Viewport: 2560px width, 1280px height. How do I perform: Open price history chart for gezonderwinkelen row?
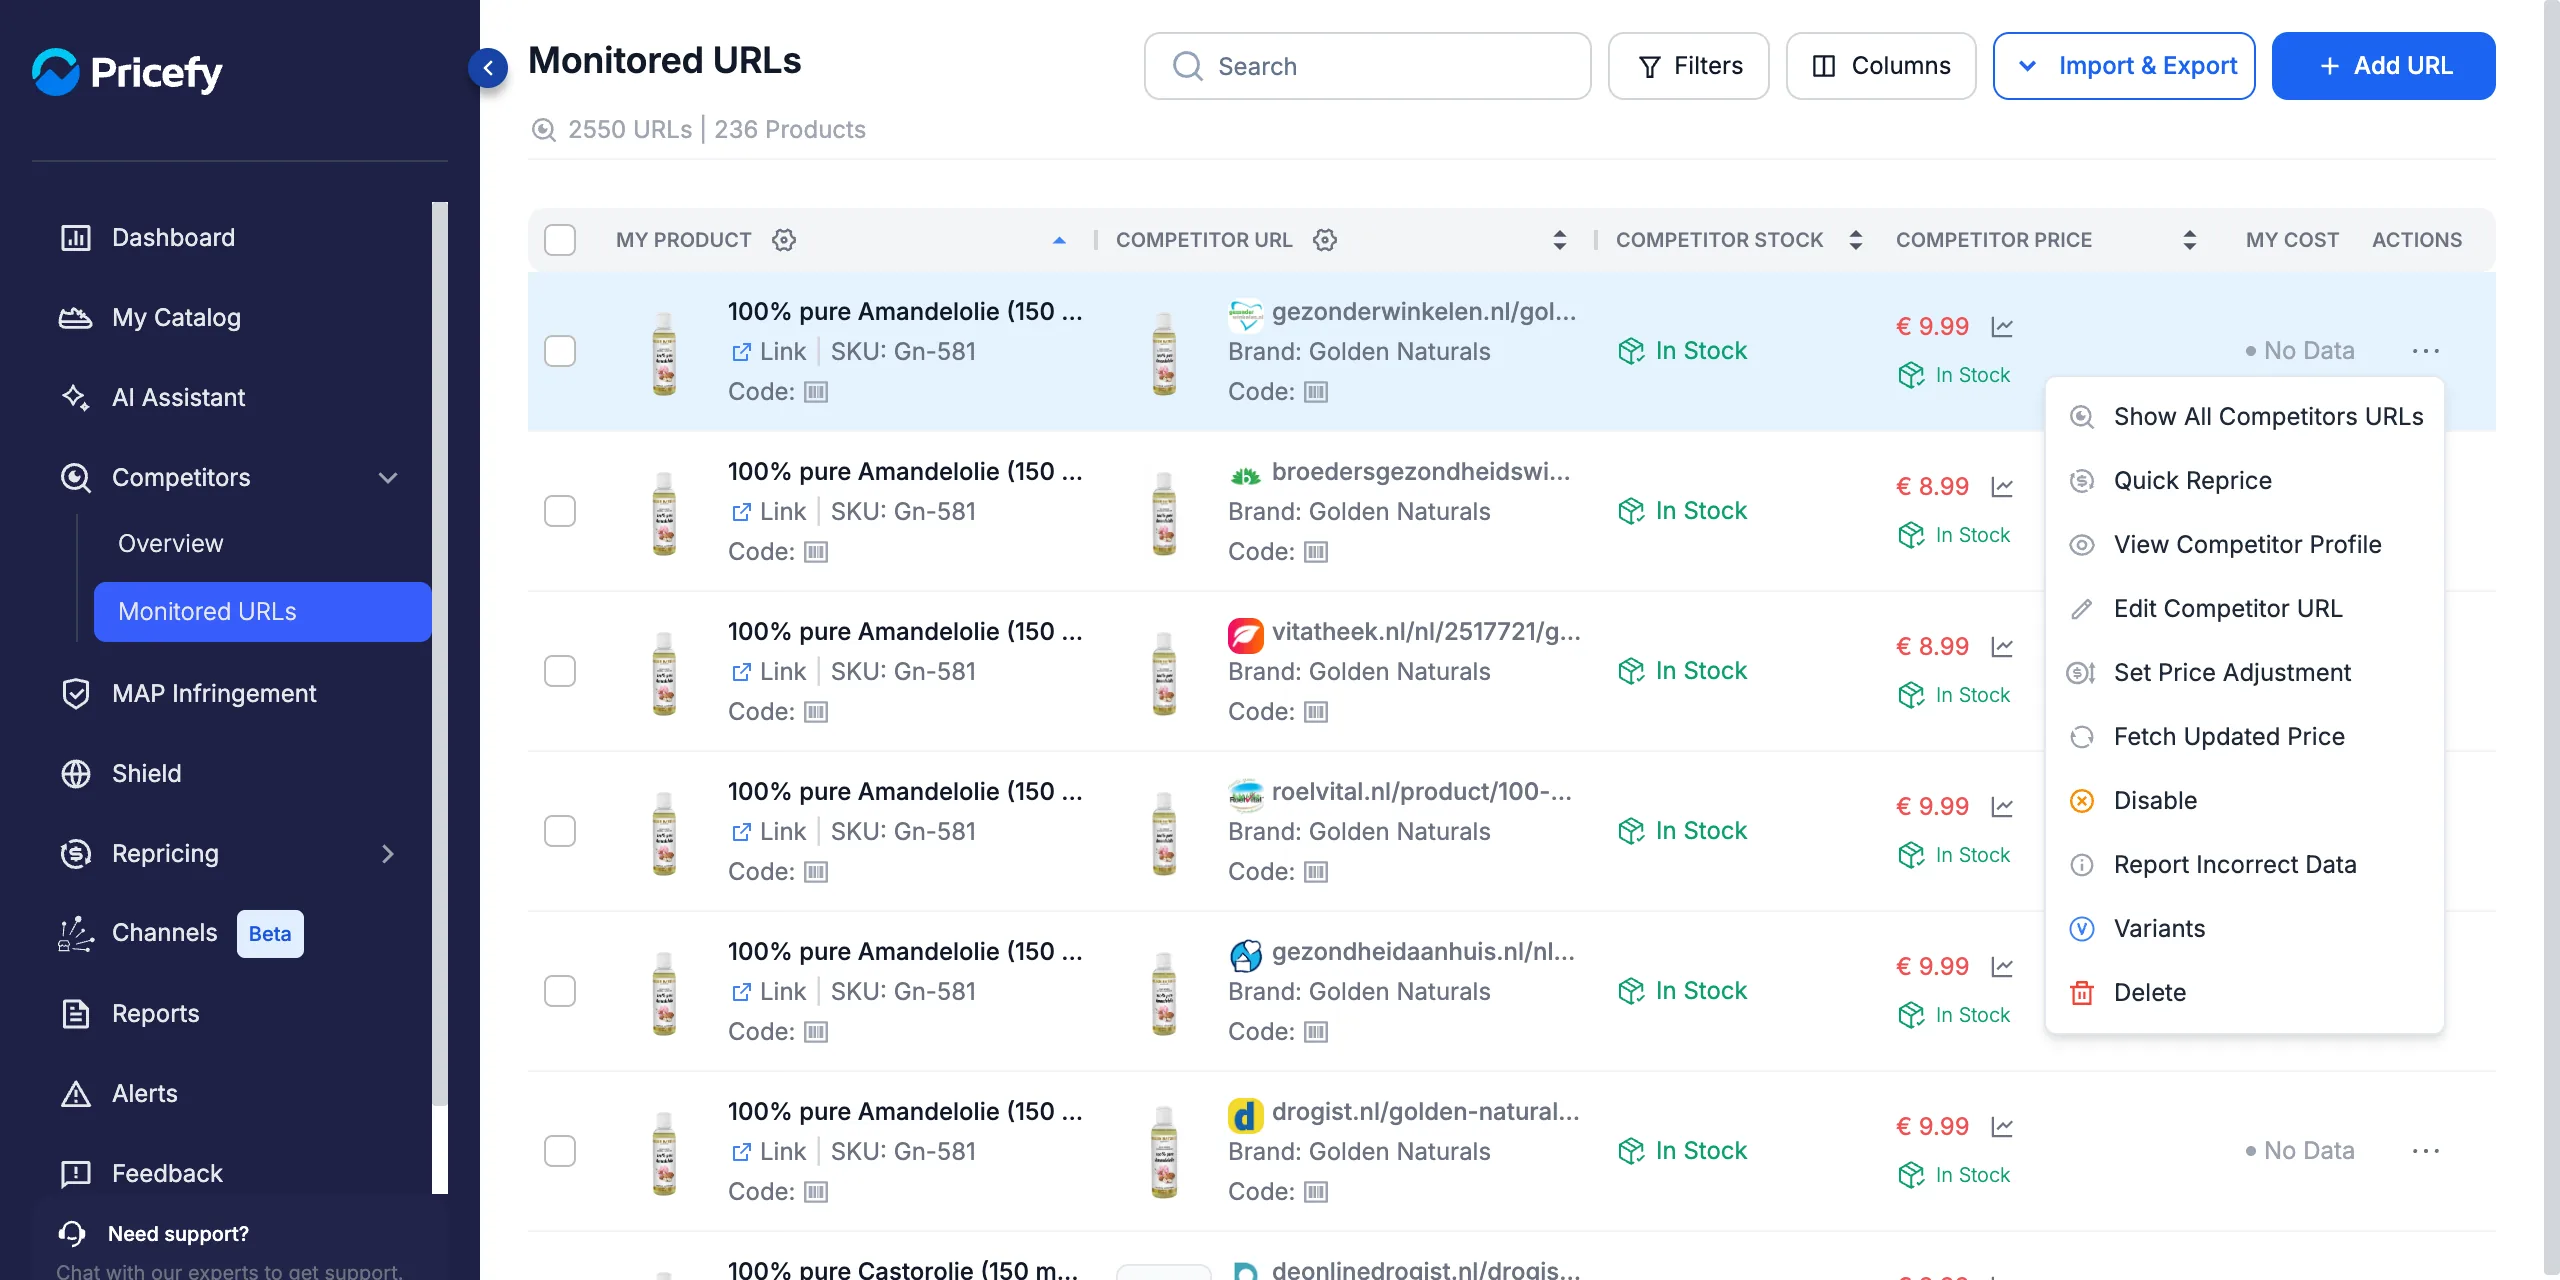[2002, 327]
